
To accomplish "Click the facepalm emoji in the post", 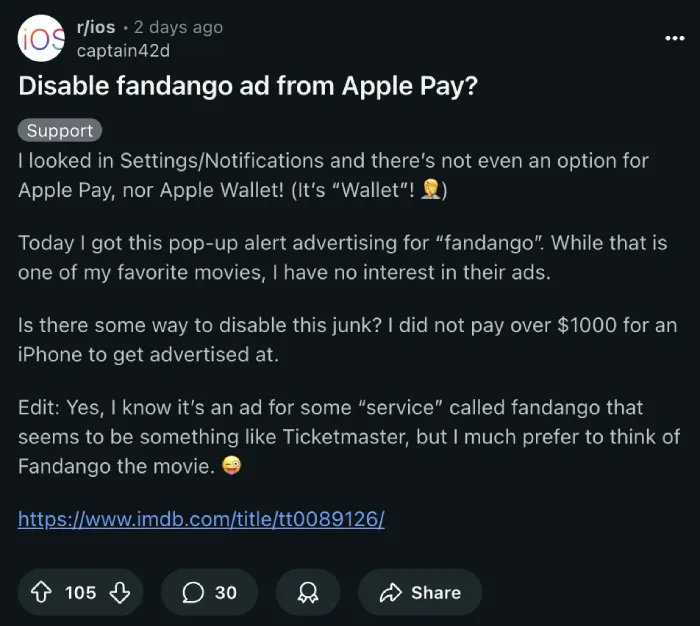I will click(431, 189).
